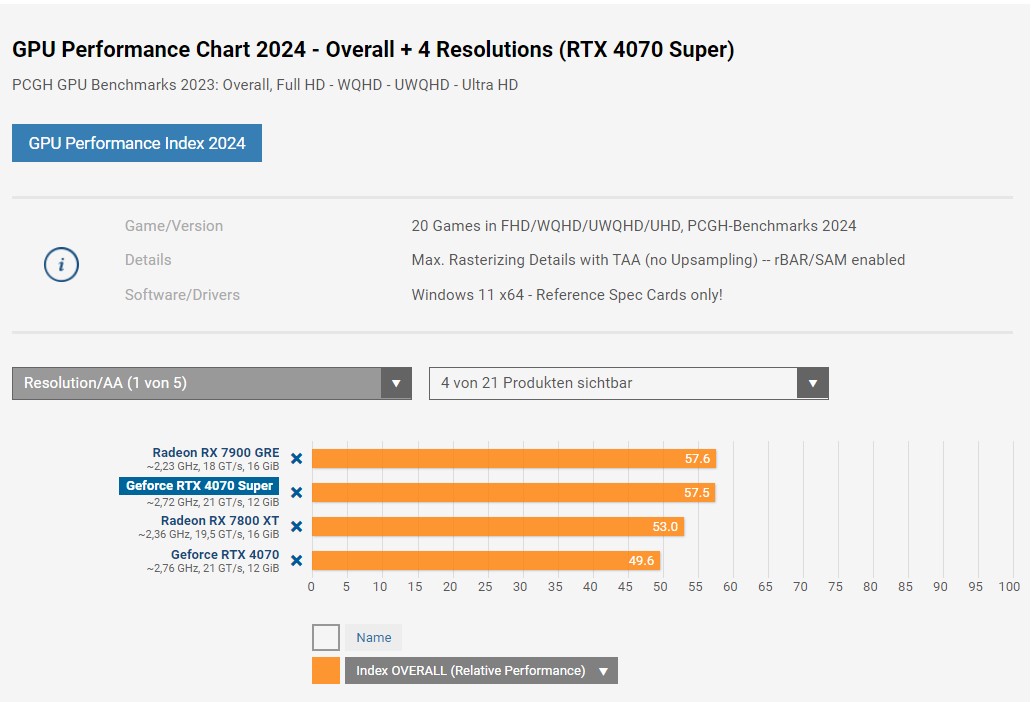Click the GPU Performance Index 2024 button

[137, 143]
